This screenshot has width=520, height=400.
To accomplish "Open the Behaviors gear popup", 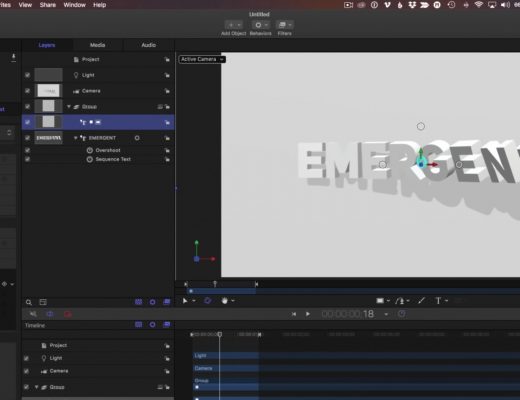I will point(261,25).
